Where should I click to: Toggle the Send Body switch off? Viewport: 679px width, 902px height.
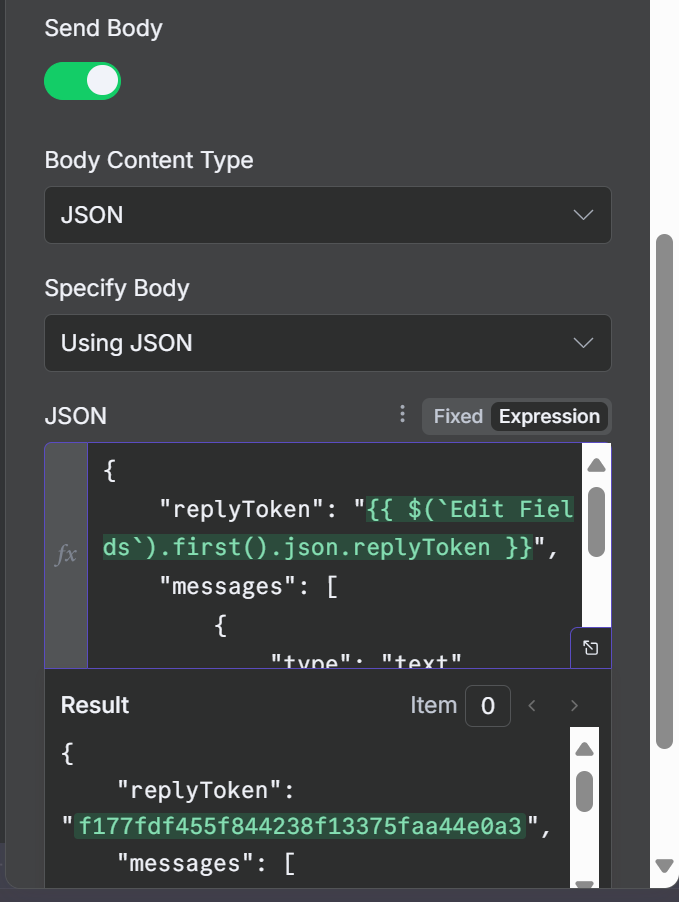click(82, 81)
